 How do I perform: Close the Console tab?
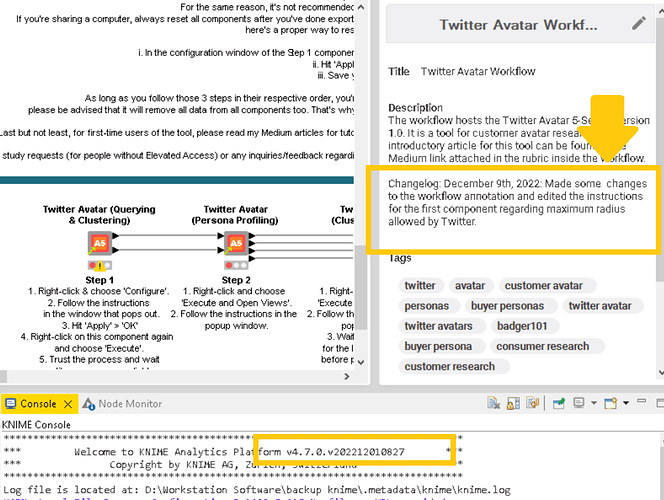pos(68,404)
